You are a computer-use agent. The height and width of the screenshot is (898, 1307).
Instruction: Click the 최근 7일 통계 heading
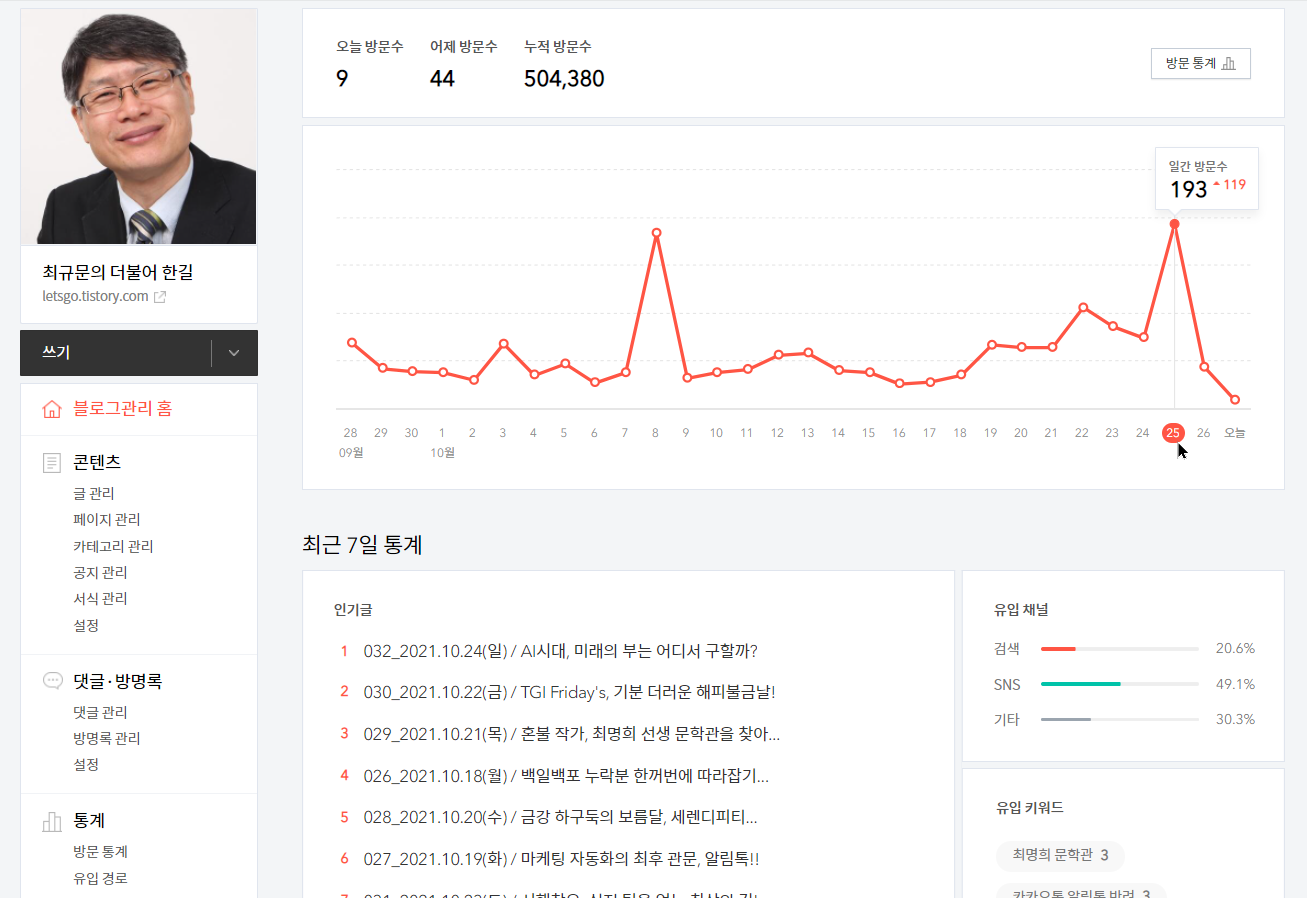click(362, 545)
